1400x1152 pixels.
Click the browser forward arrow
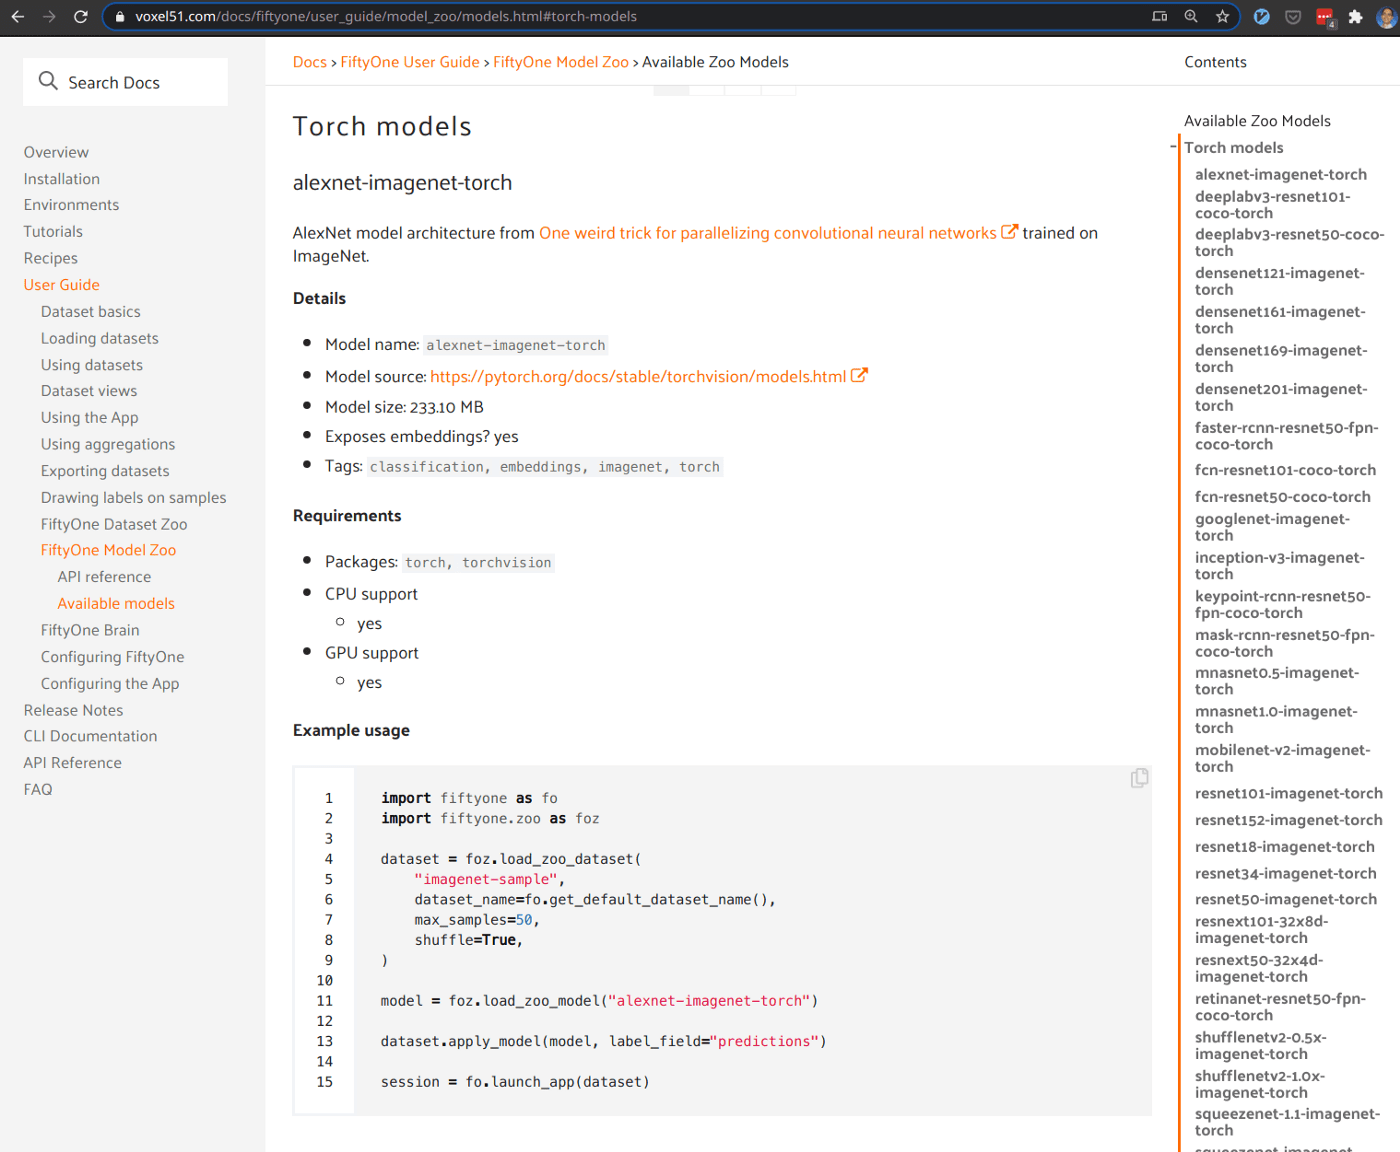point(49,16)
